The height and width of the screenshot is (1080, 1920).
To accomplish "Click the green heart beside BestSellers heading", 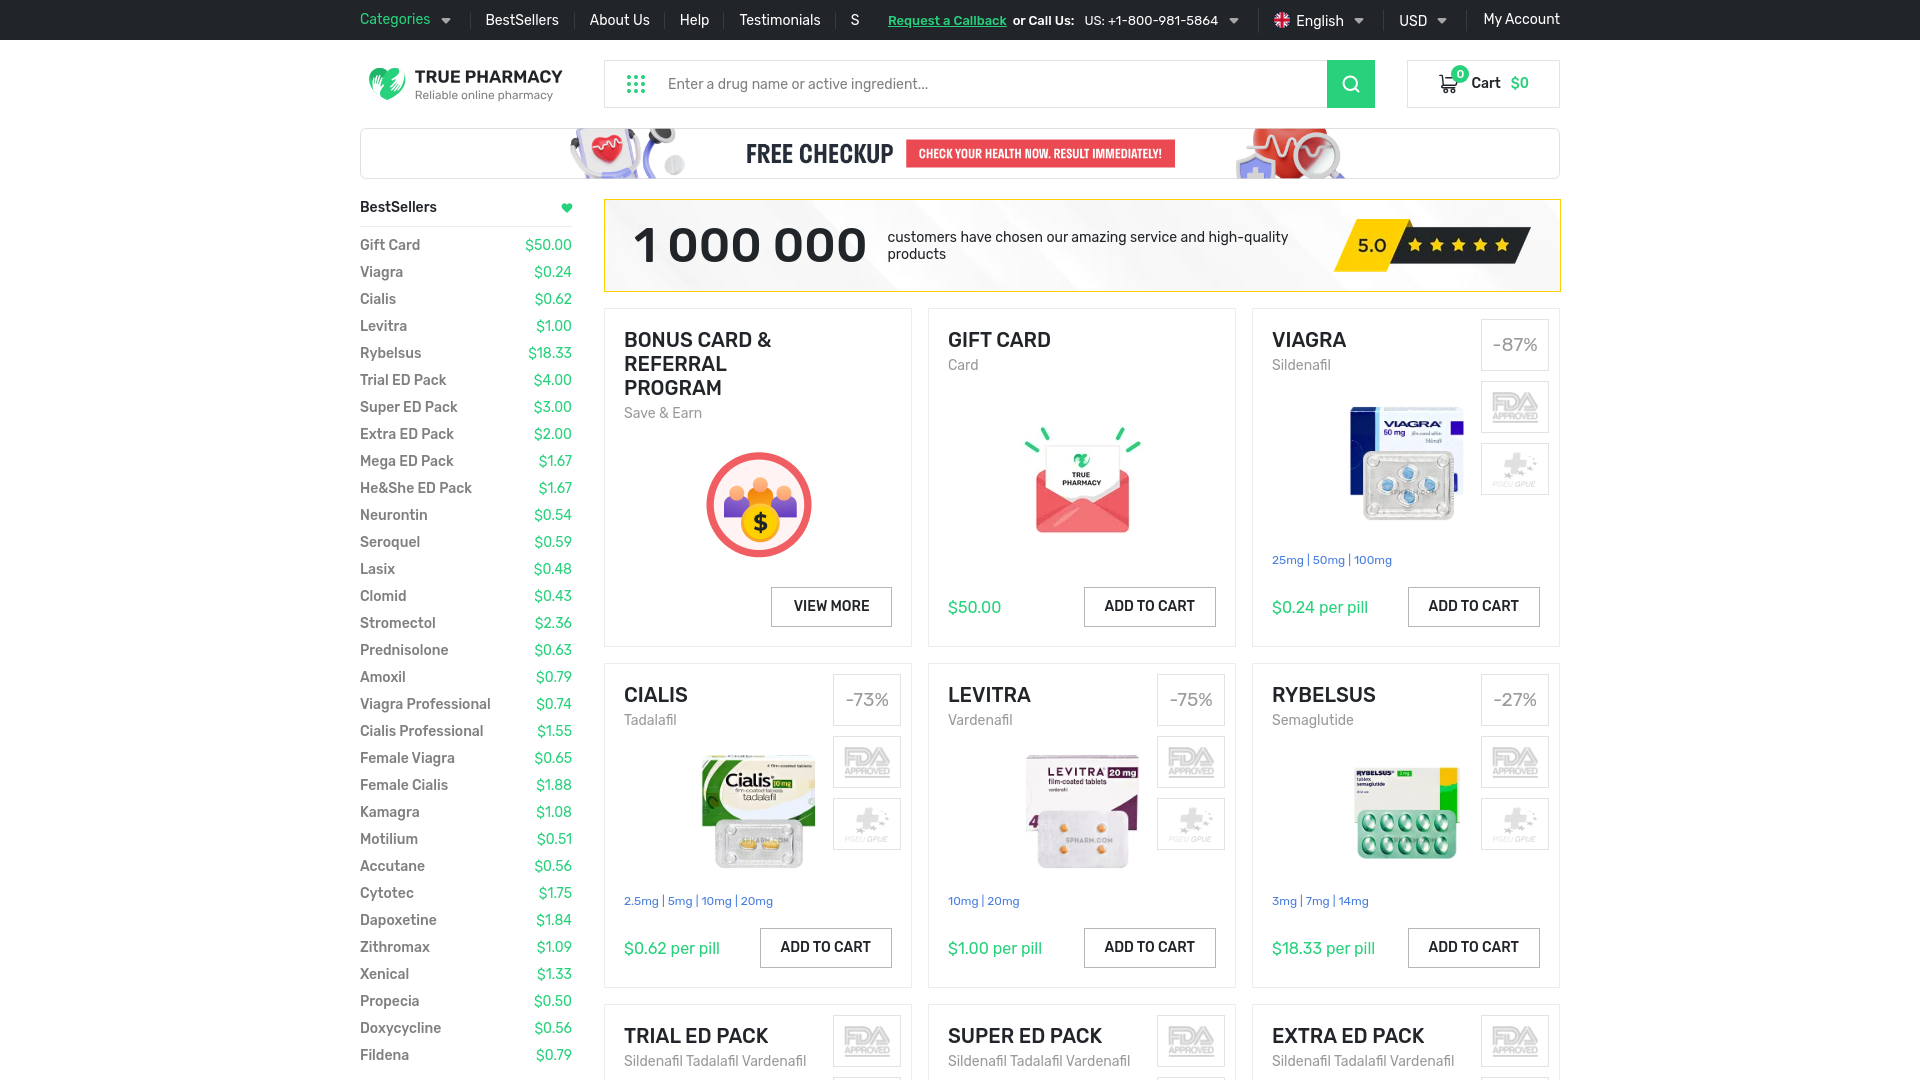I will click(x=567, y=208).
